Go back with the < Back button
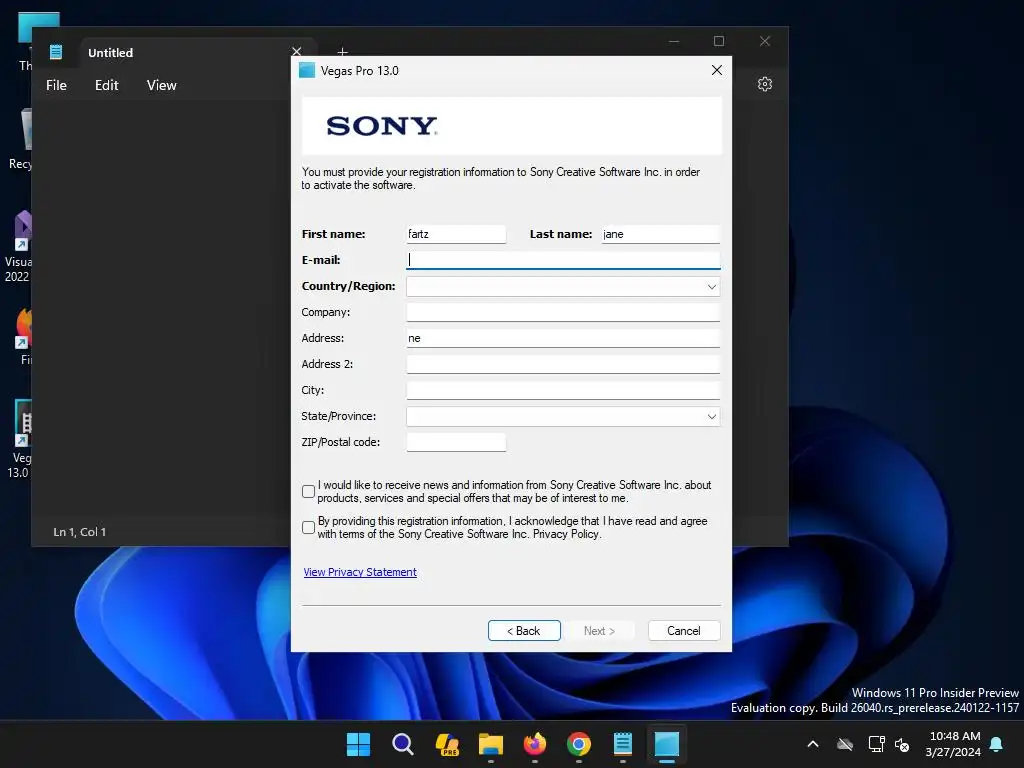This screenshot has height=768, width=1024. pyautogui.click(x=524, y=631)
